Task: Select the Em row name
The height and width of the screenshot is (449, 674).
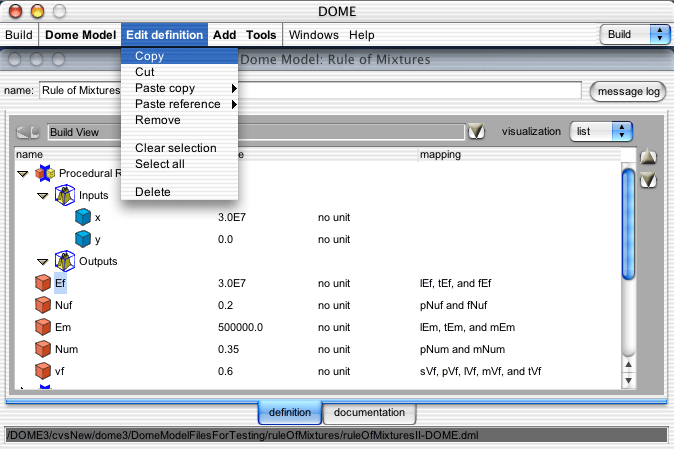Action: click(x=63, y=327)
